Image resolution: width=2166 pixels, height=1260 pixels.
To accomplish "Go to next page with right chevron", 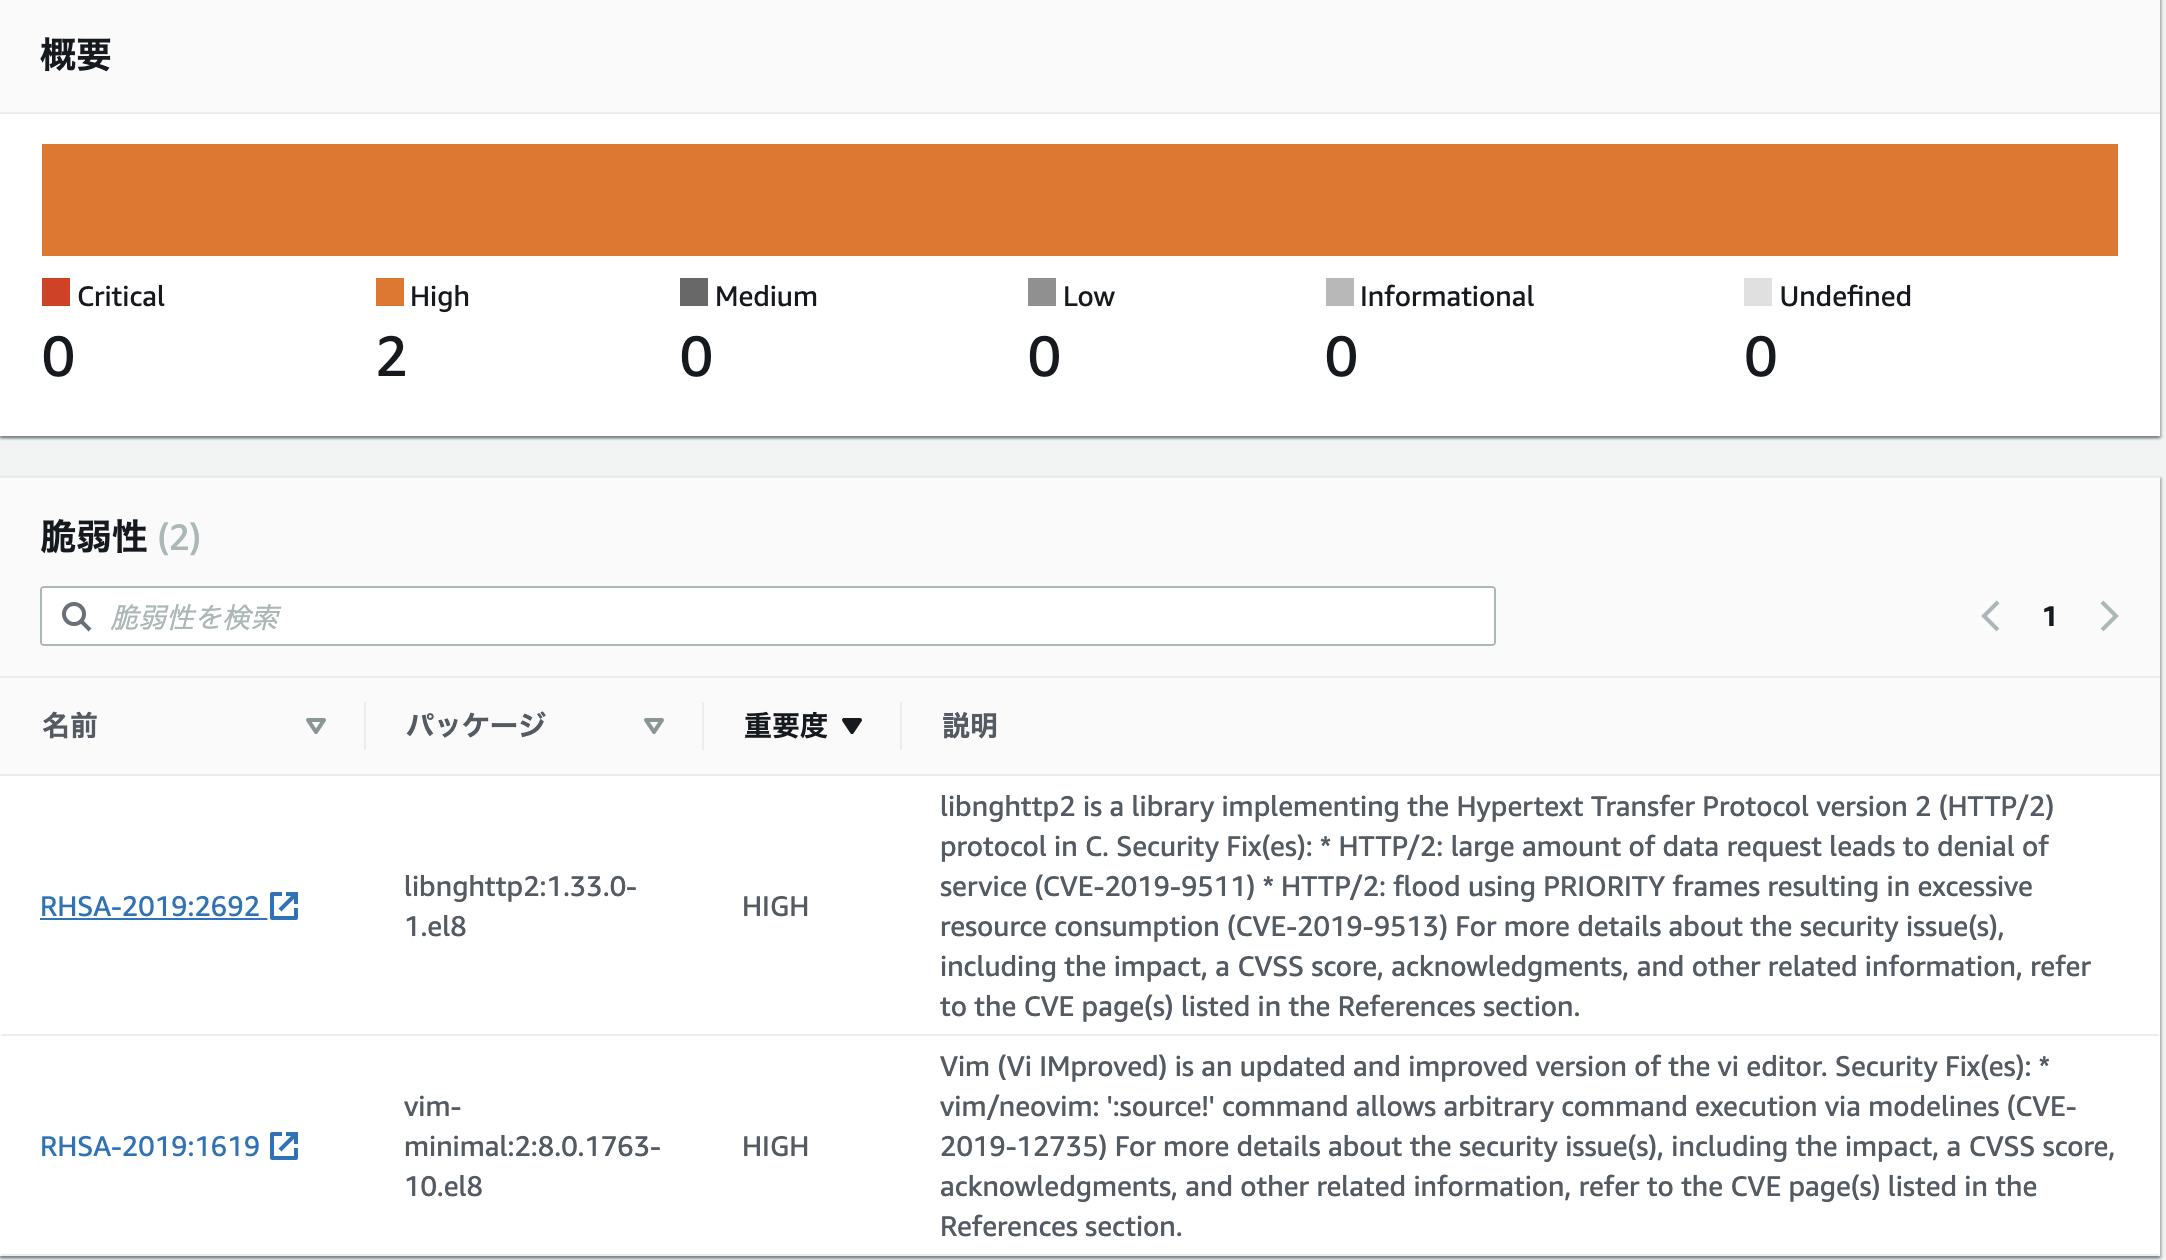I will (2109, 616).
